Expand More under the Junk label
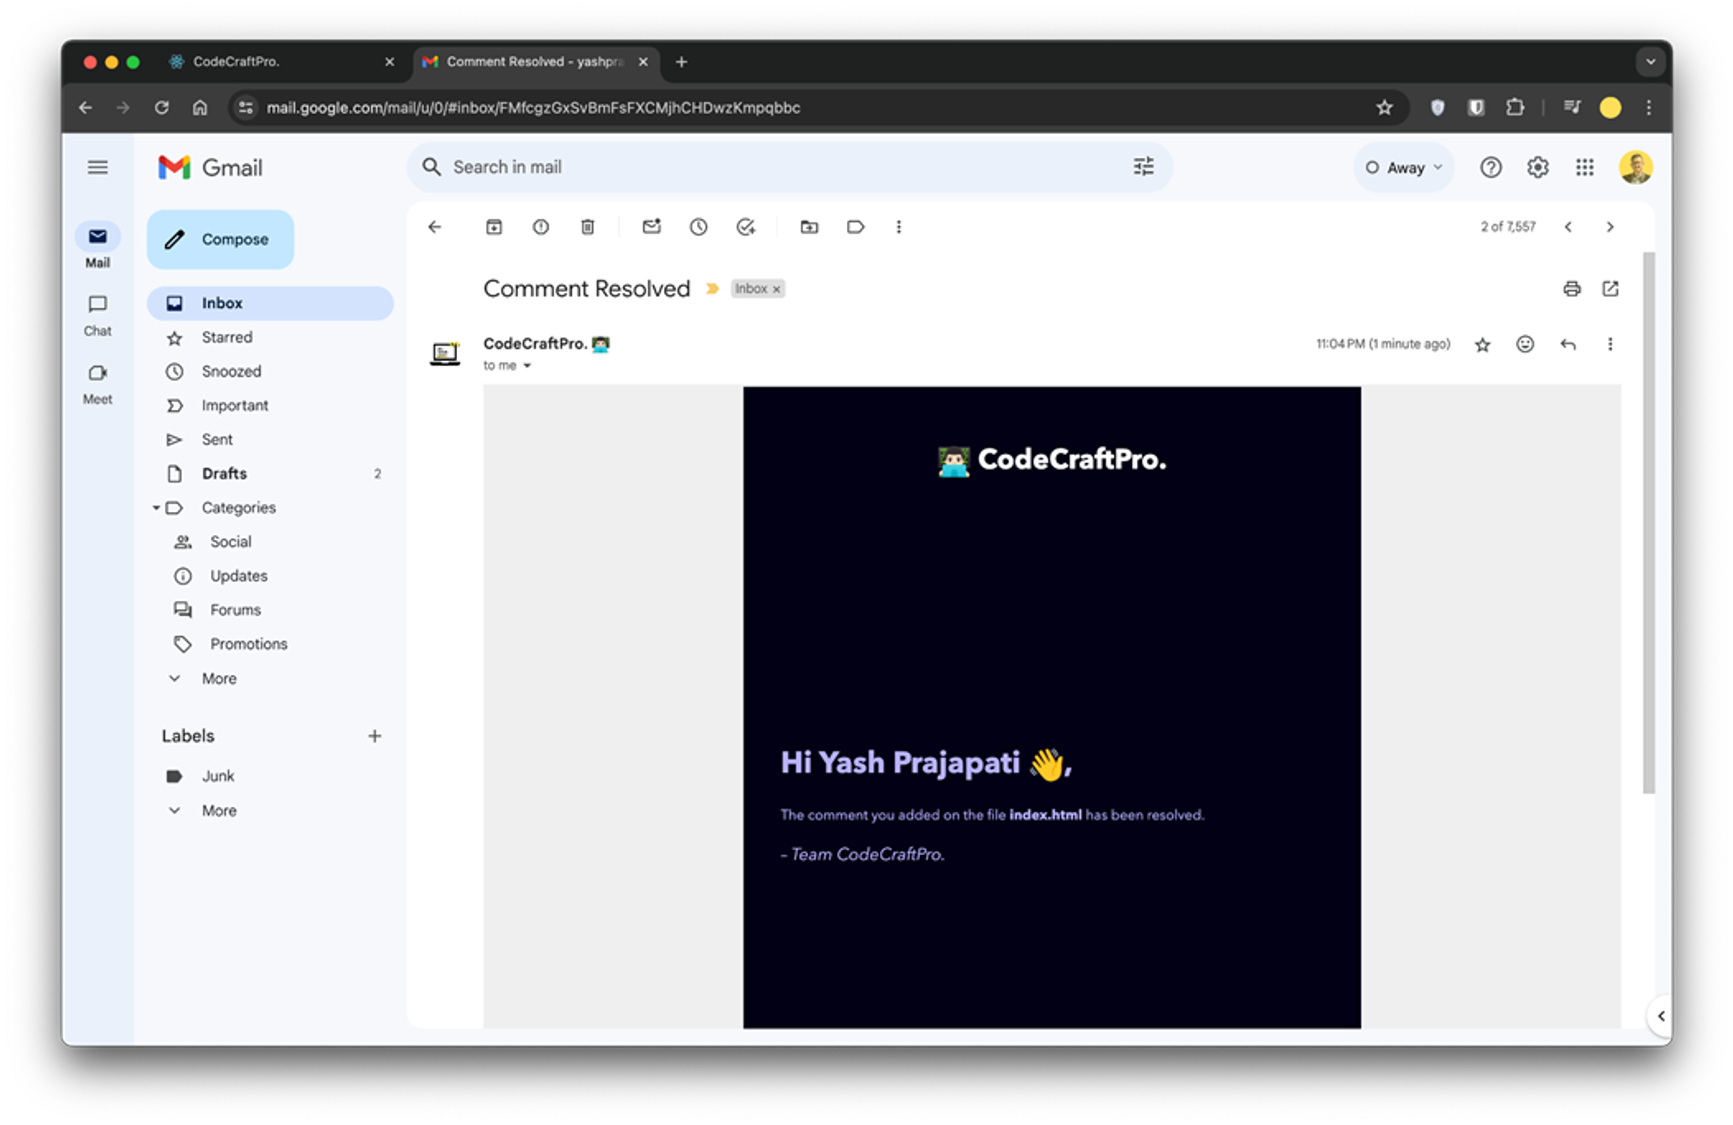1733x1125 pixels. pos(219,811)
